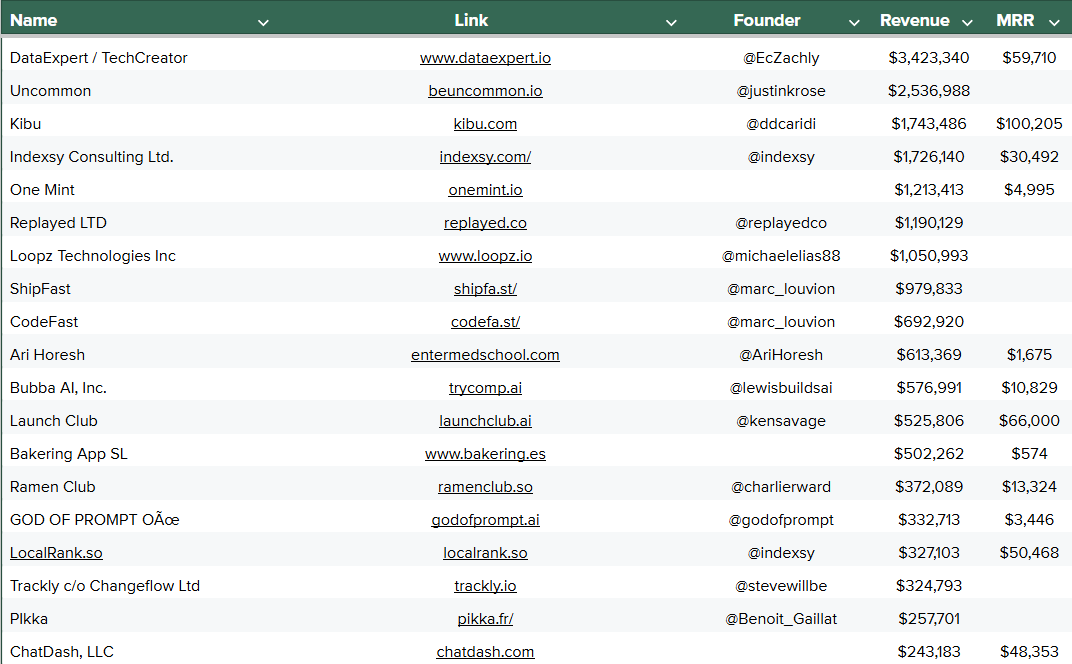Screen dimensions: 1072x664
Task: Open the chatdash.com link
Action: [485, 651]
